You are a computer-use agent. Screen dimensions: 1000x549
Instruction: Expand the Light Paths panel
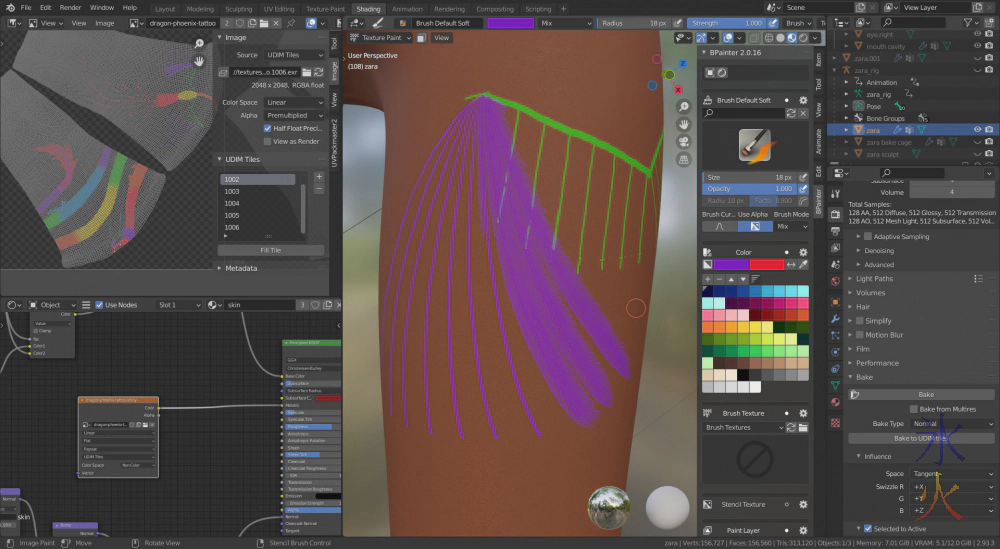pos(874,279)
